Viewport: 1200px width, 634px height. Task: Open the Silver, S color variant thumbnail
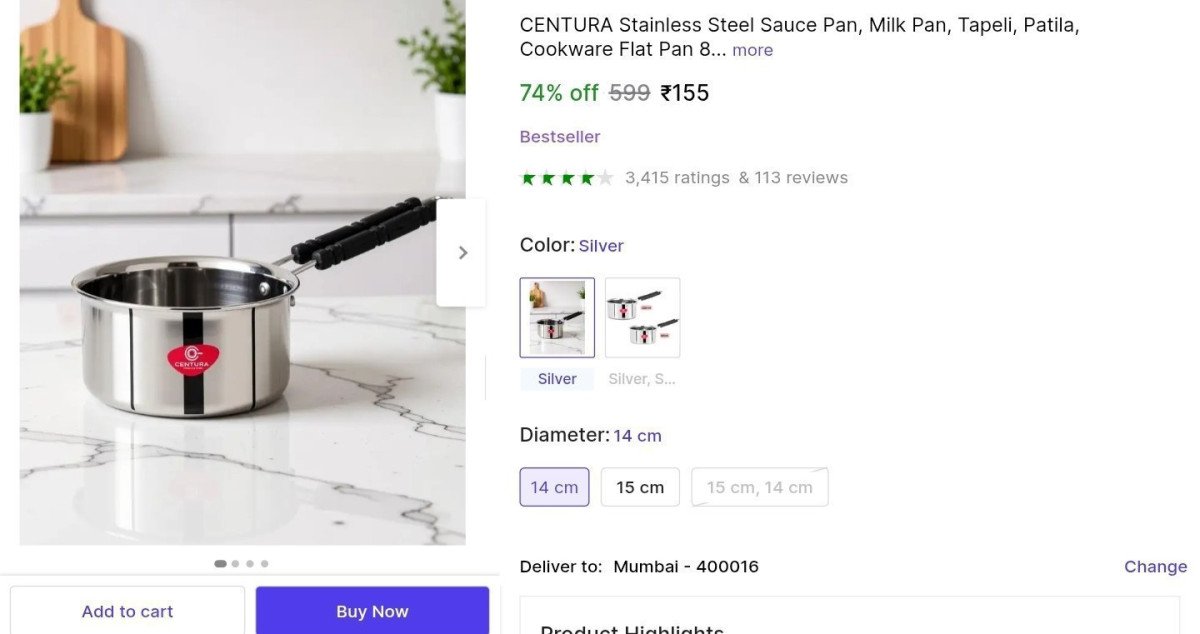(641, 317)
